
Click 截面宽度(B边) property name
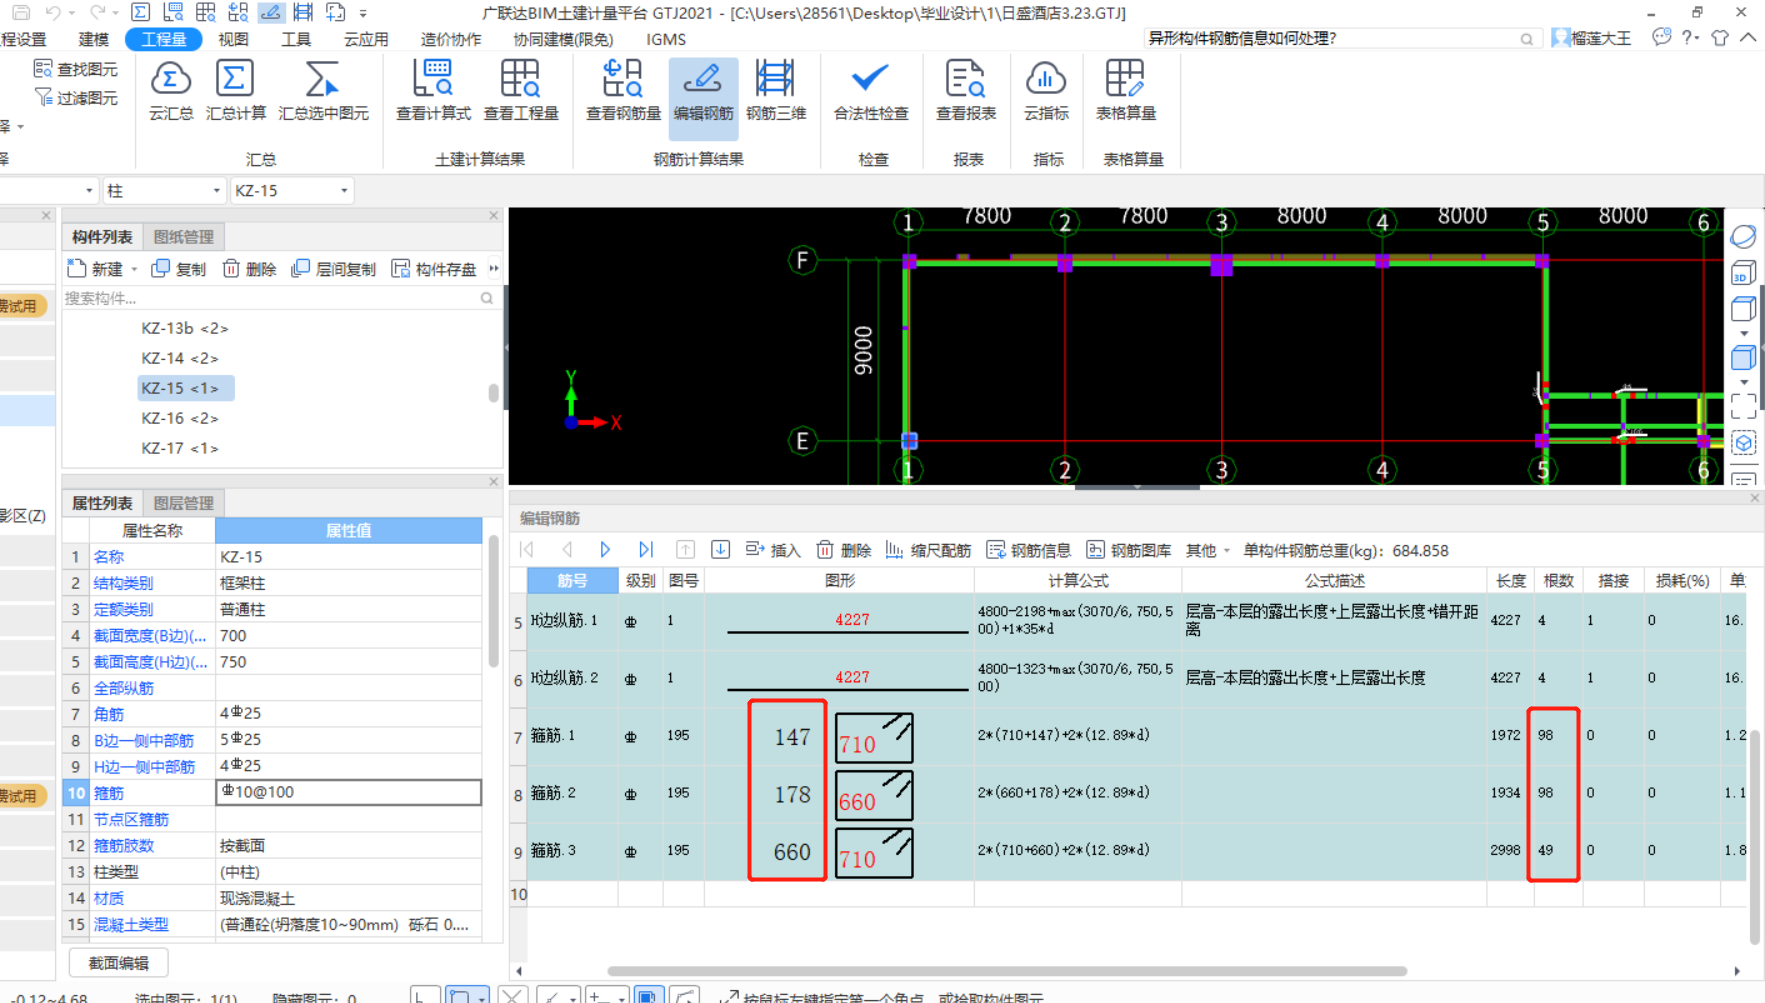[x=150, y=636]
